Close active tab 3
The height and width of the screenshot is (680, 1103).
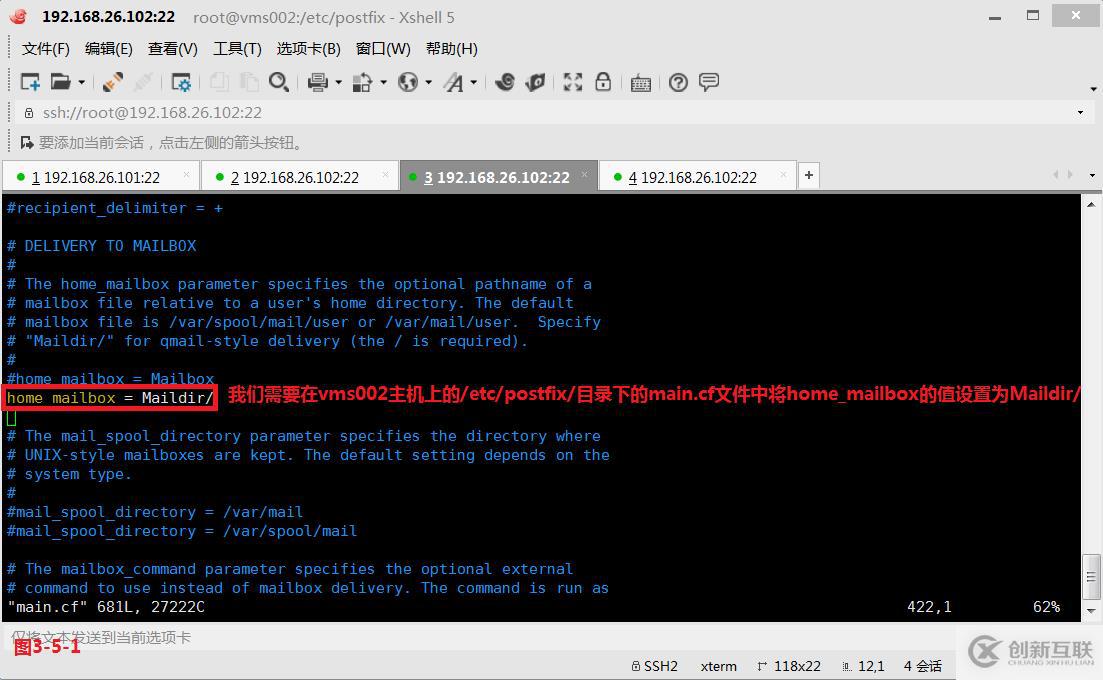coord(585,174)
